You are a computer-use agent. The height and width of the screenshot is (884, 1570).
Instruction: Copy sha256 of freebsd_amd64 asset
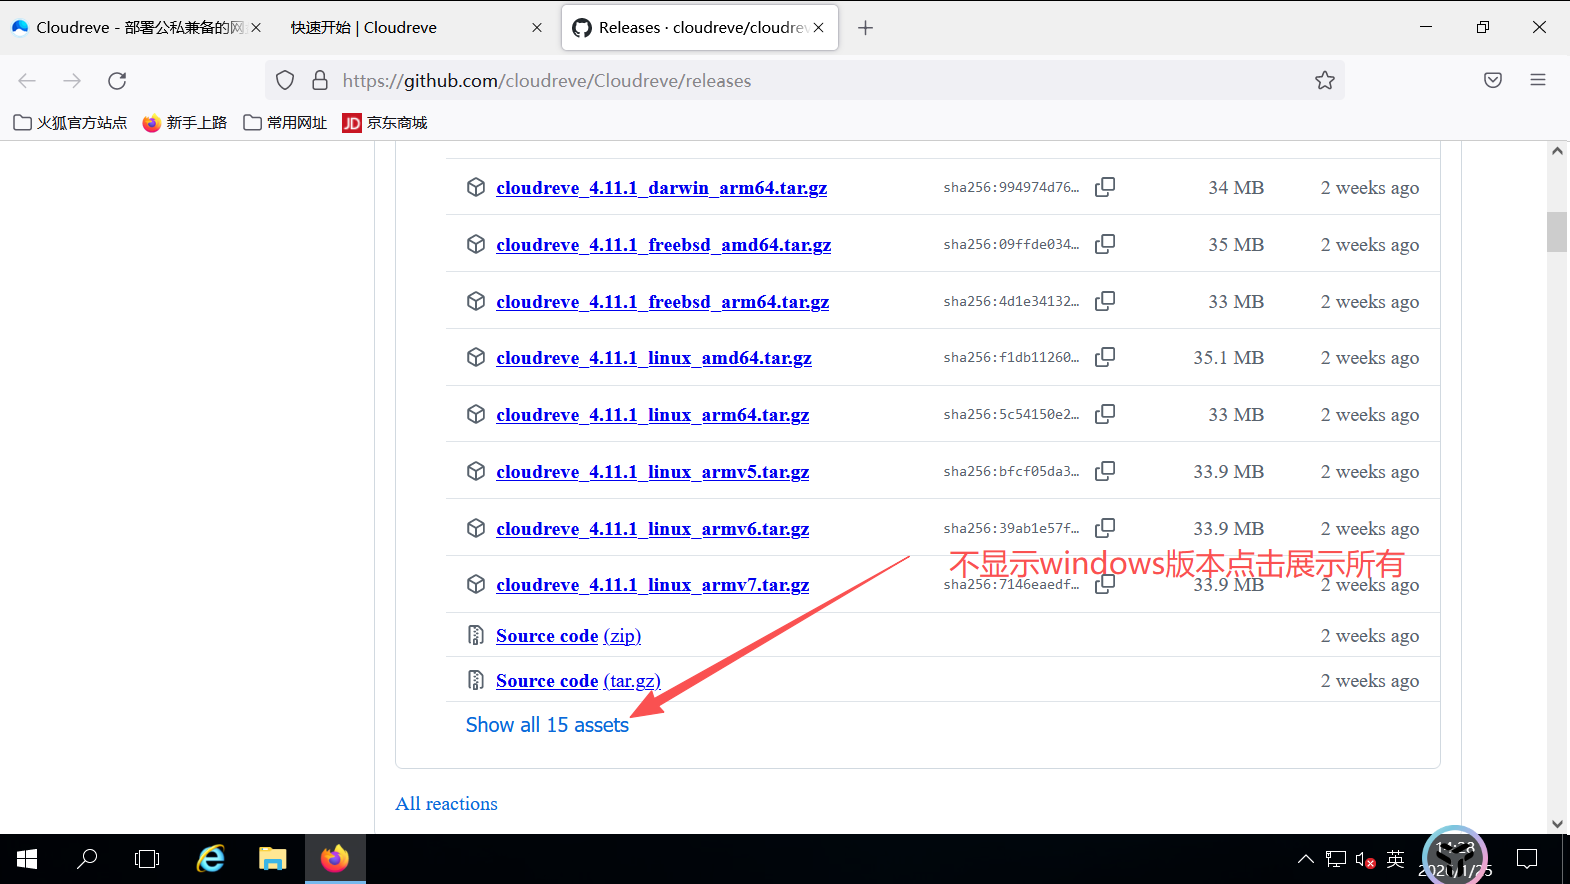(1105, 244)
